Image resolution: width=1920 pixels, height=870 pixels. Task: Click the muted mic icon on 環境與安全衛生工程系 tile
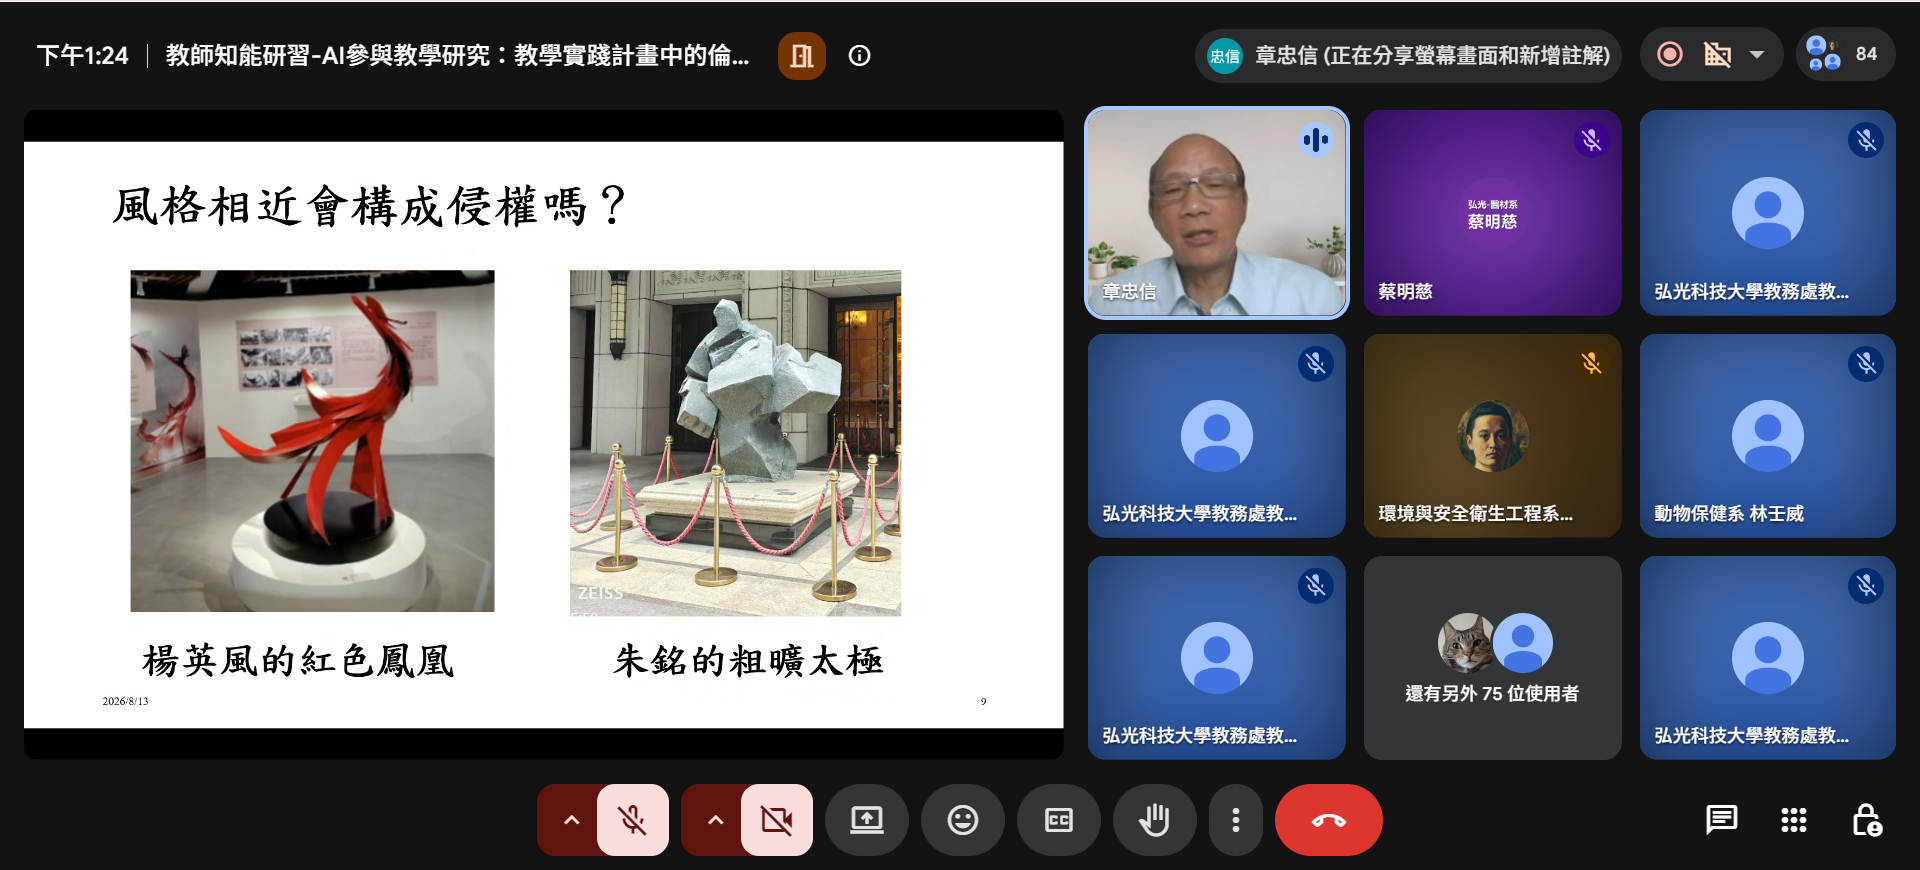tap(1591, 363)
